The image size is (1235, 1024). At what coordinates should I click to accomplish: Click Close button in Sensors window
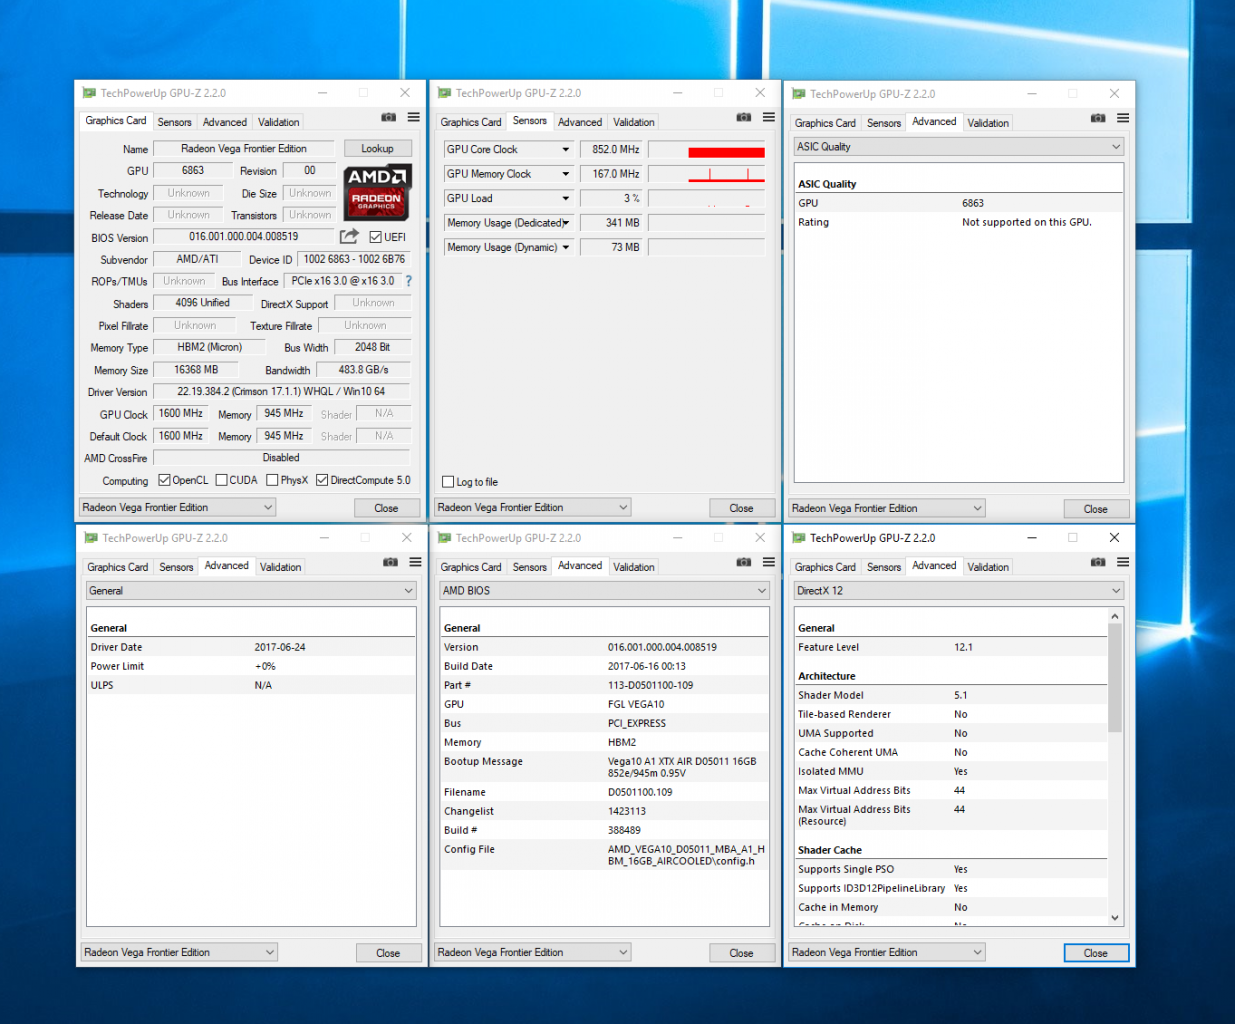741,508
